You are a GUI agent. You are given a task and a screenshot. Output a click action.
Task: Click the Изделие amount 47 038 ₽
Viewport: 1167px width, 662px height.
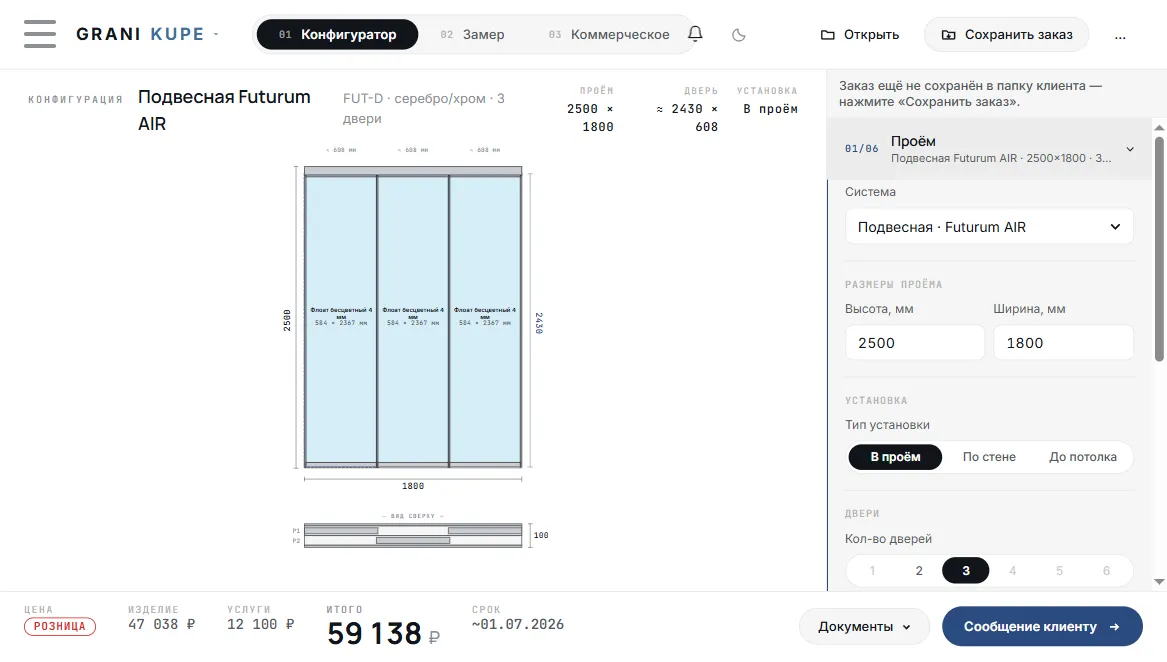162,625
